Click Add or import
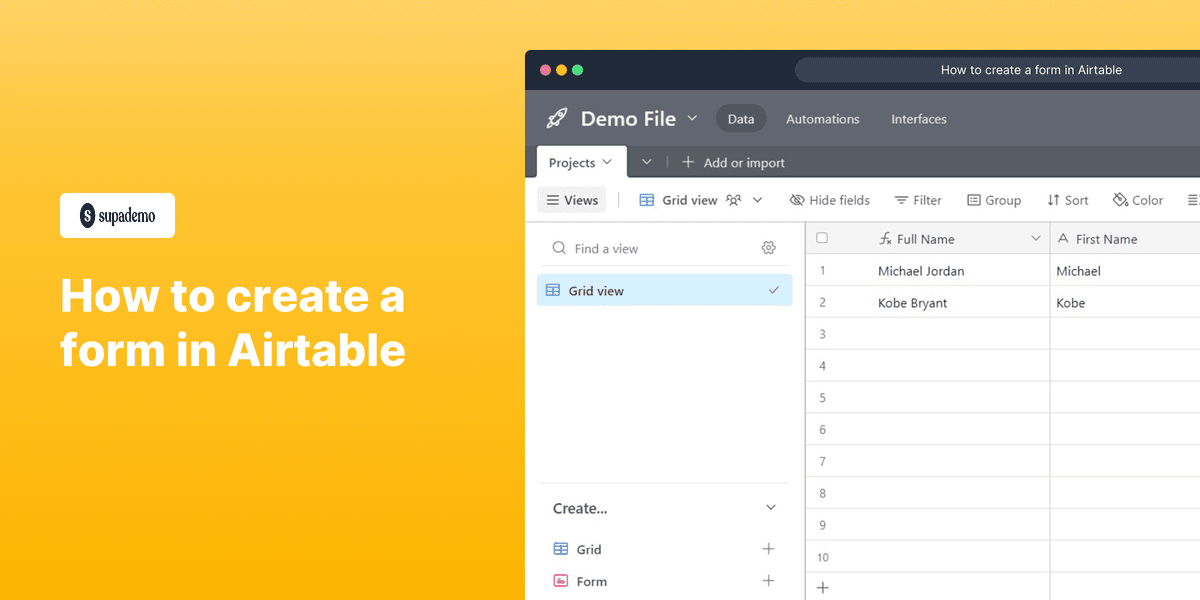 coord(734,162)
